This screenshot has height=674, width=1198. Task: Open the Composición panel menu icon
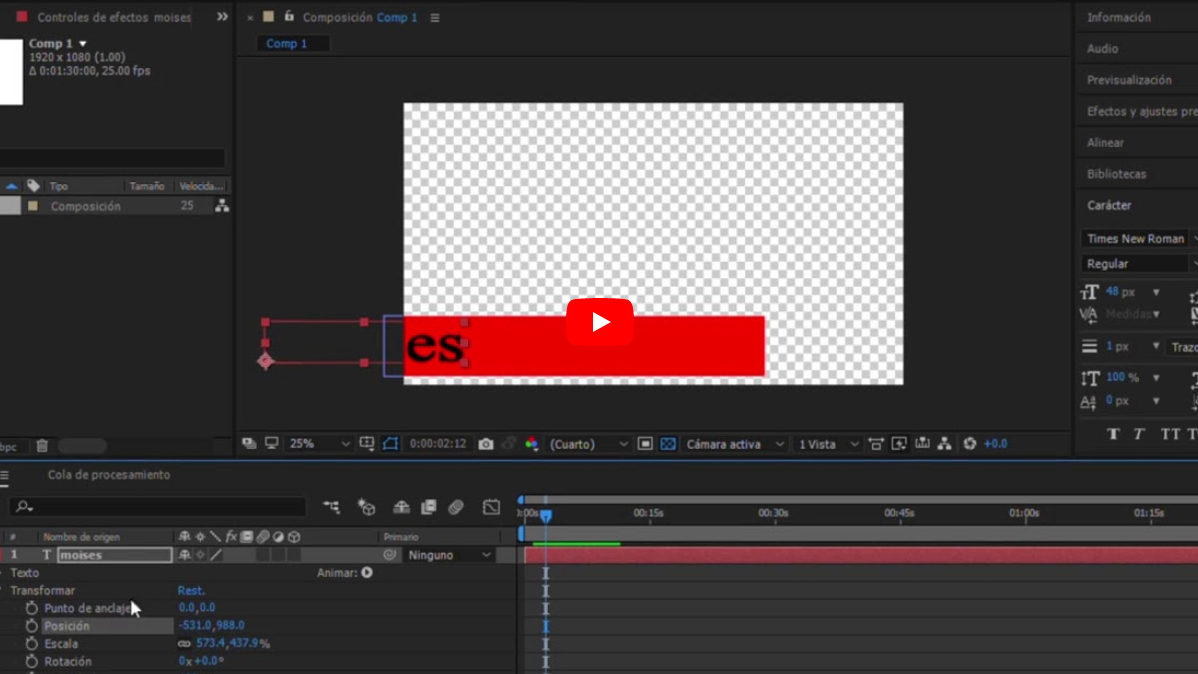point(435,18)
